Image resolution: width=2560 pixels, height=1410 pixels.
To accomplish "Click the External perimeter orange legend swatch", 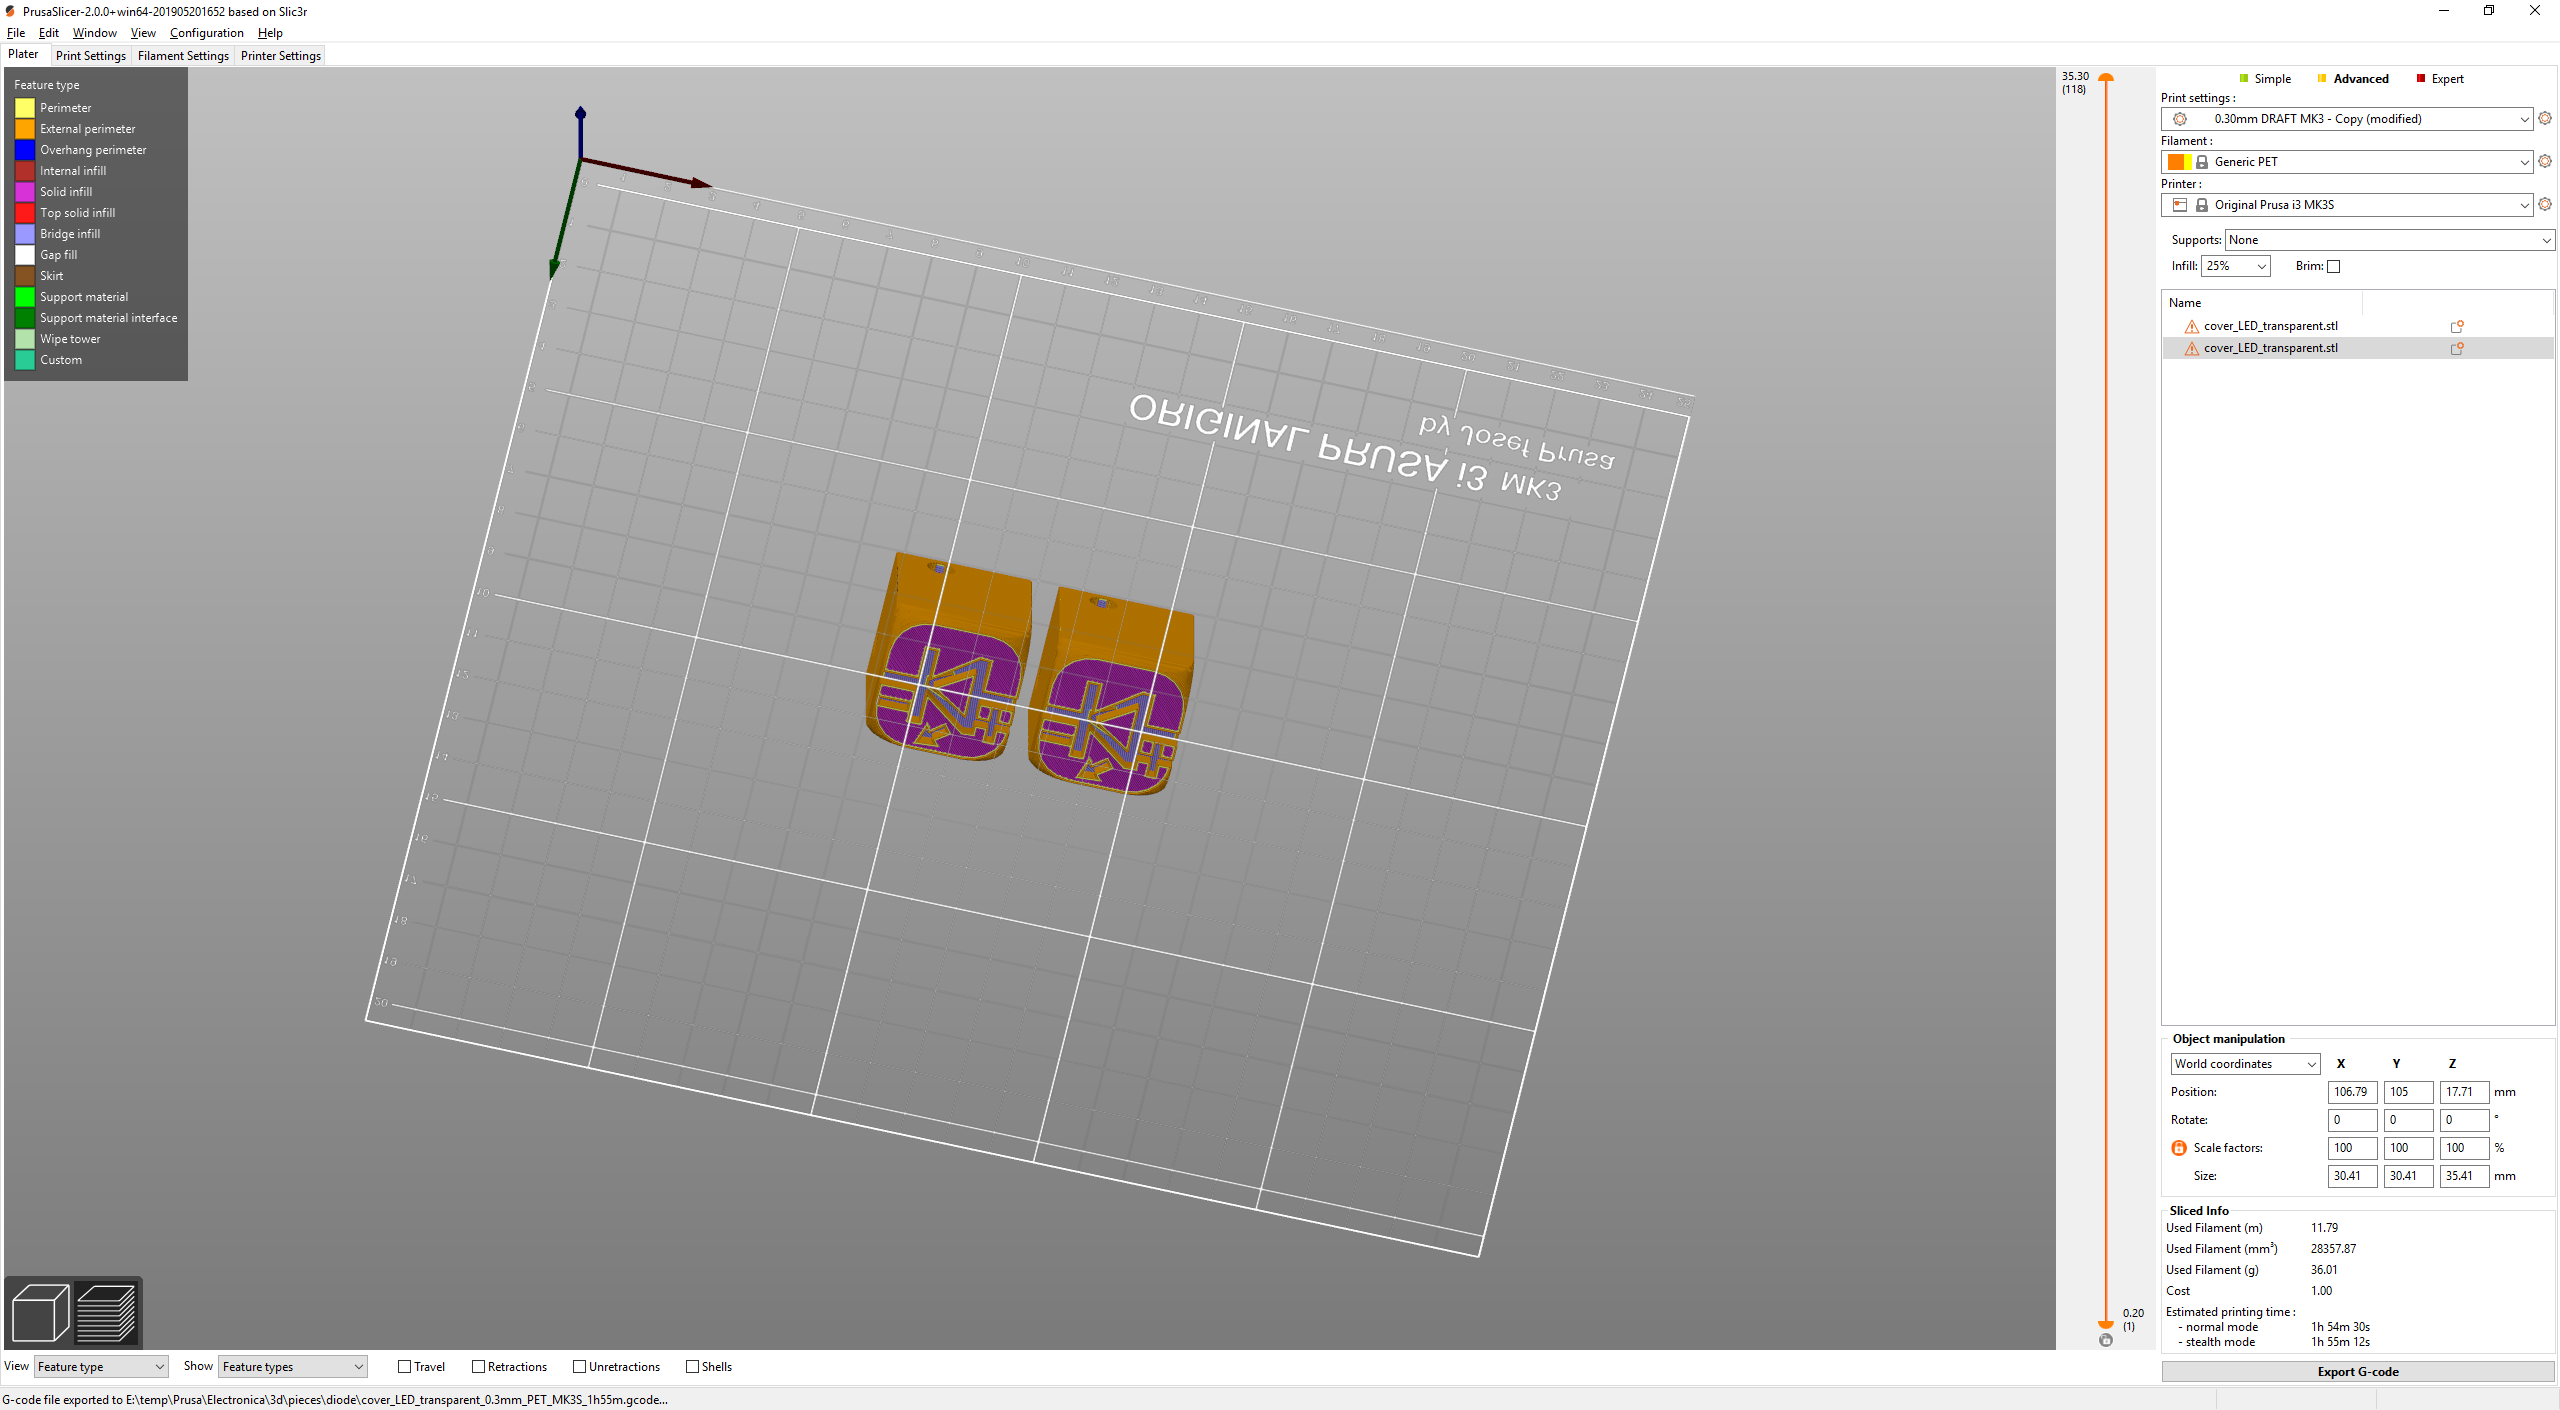I will pos(24,128).
